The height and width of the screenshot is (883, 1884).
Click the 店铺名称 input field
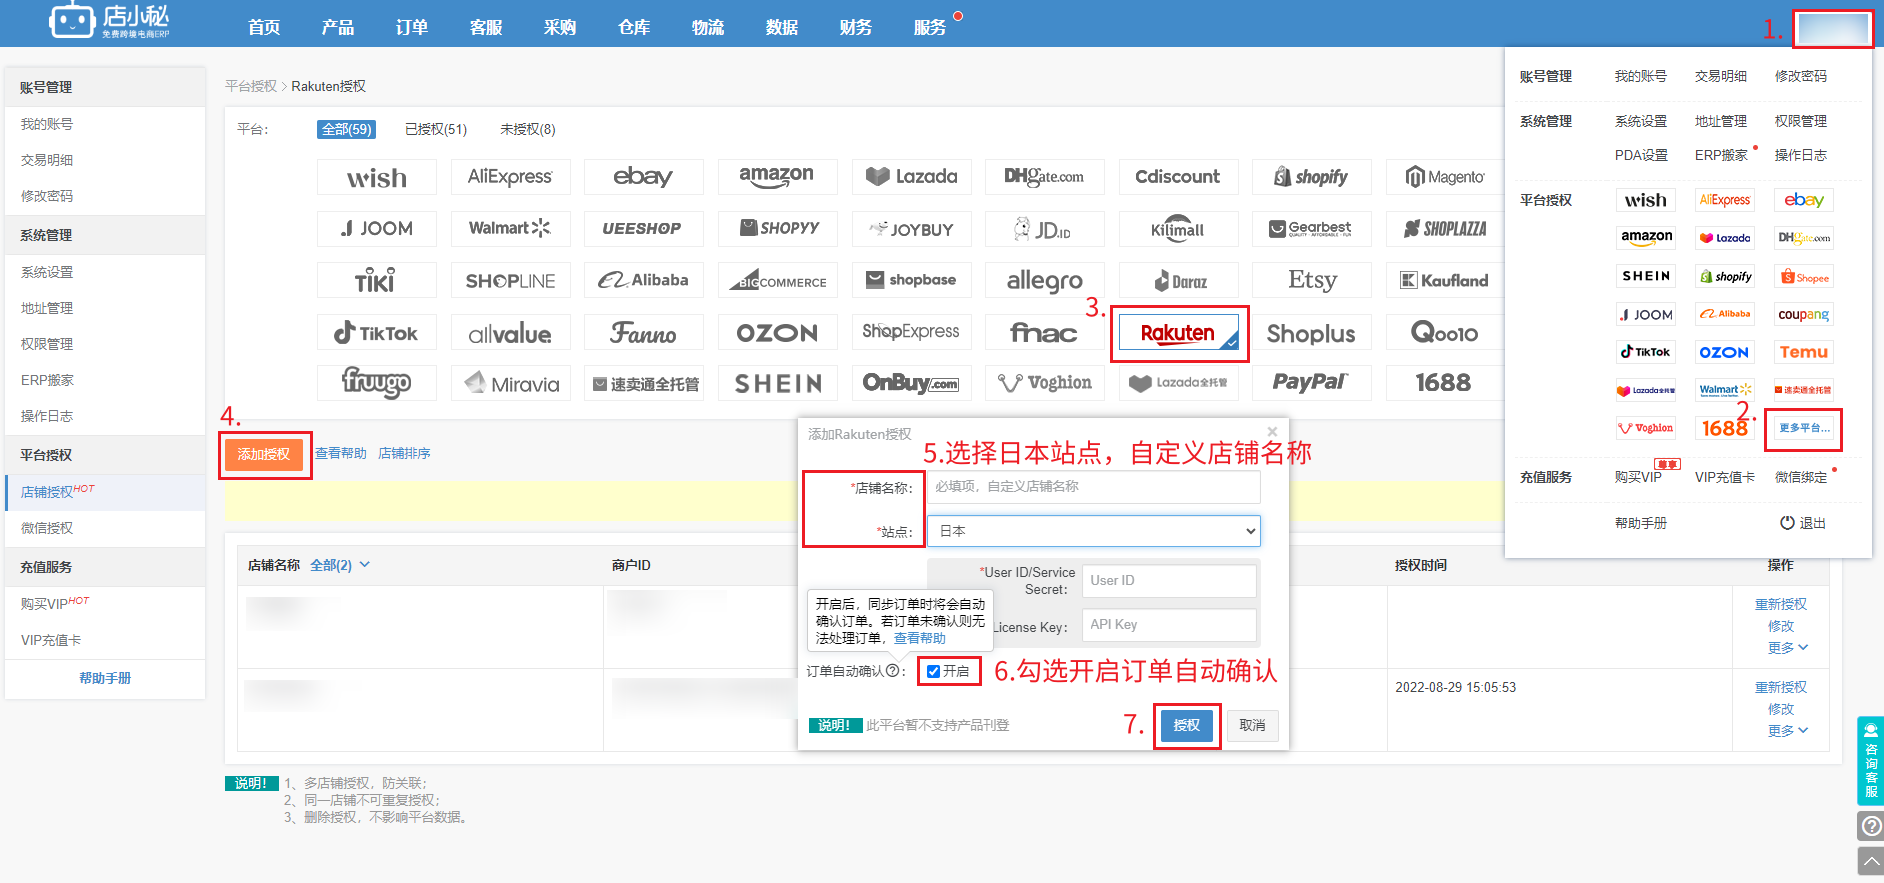(x=1094, y=487)
